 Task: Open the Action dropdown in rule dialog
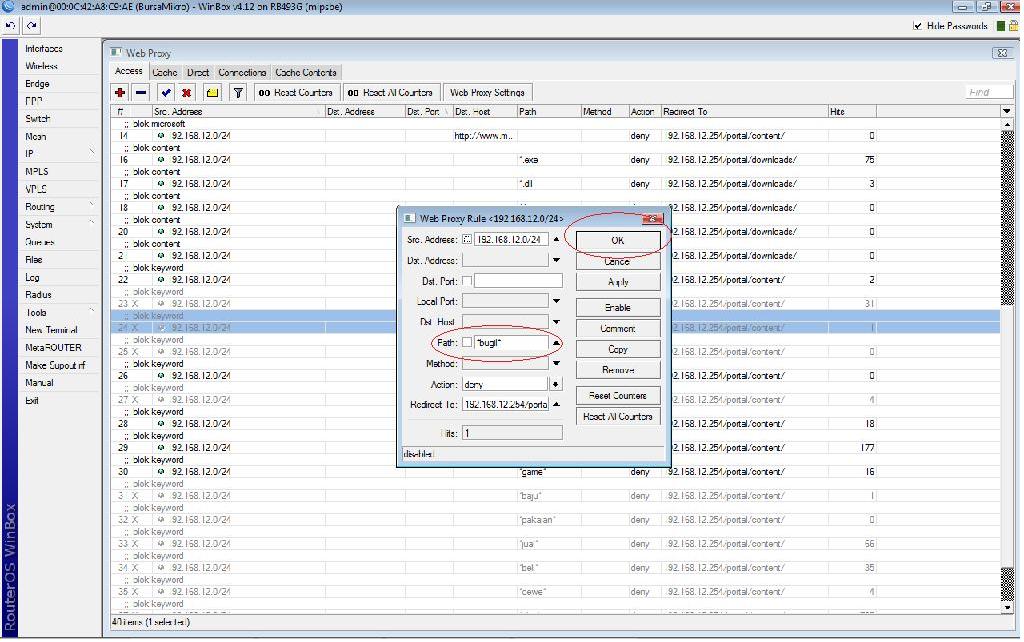[x=556, y=384]
